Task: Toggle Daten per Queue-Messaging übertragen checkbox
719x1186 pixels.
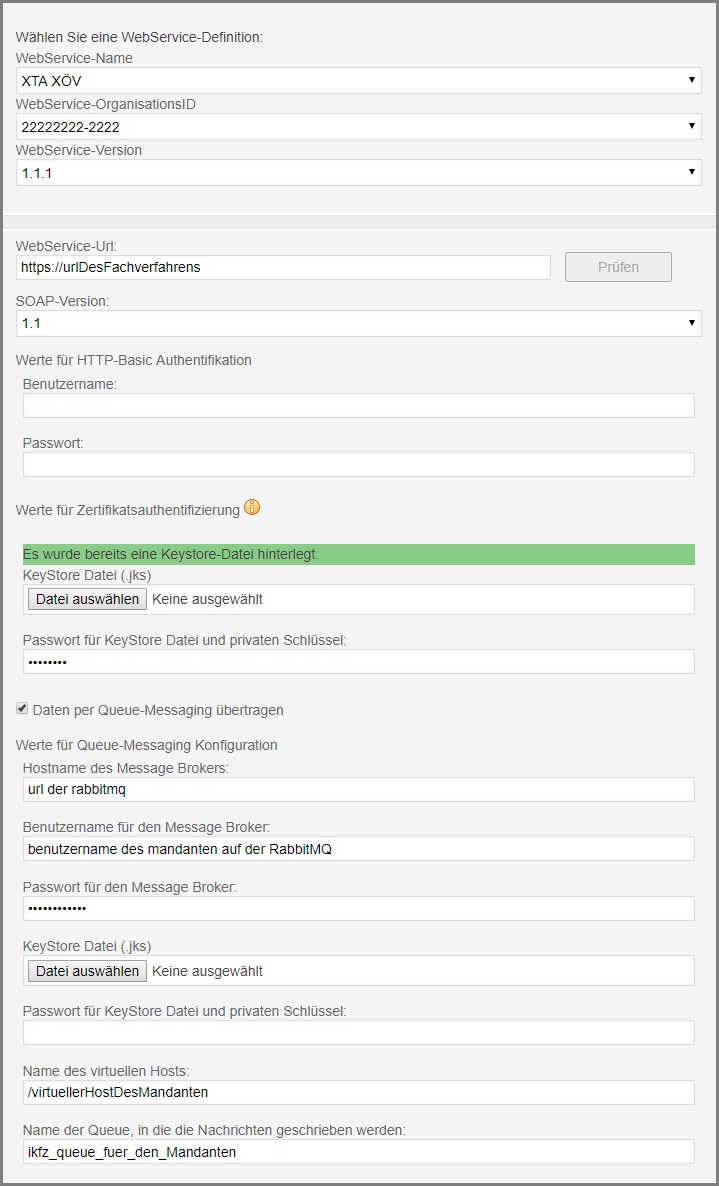Action: point(23,709)
